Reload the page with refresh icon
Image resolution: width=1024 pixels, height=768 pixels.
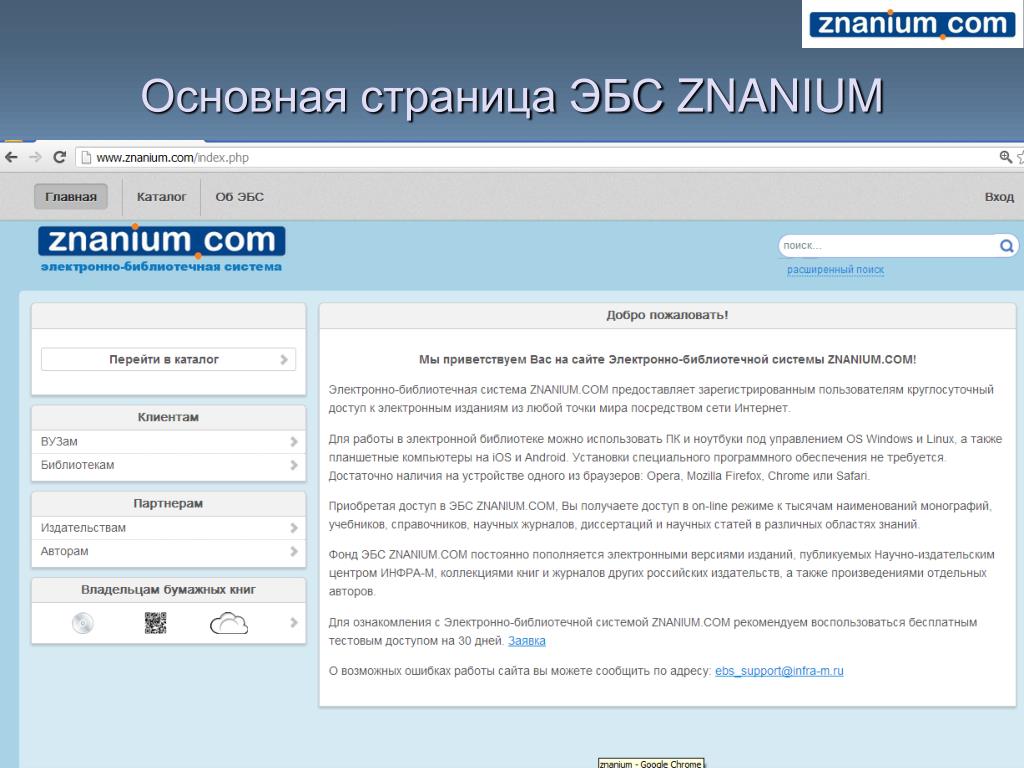tap(59, 157)
